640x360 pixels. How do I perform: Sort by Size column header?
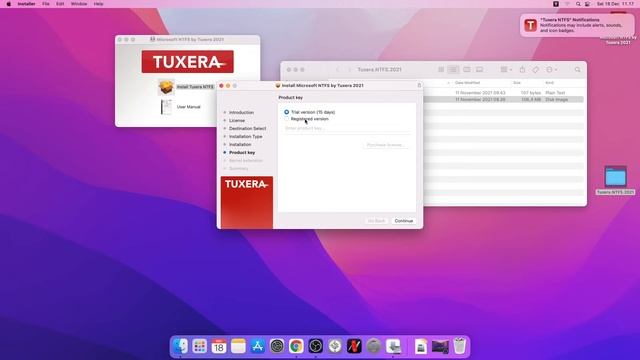517,83
